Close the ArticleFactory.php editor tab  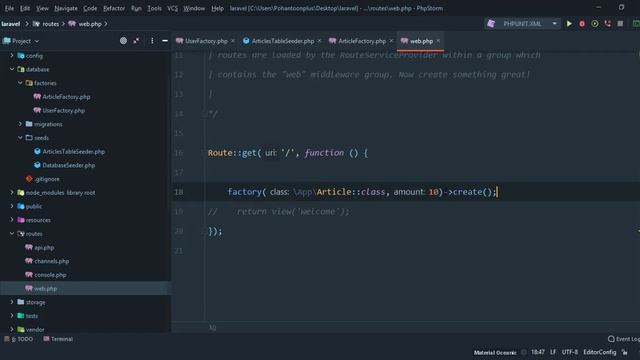click(x=391, y=41)
